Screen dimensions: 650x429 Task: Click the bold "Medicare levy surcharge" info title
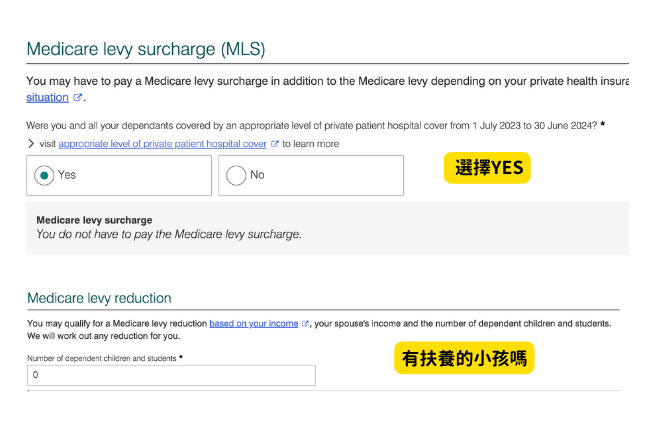(94, 220)
